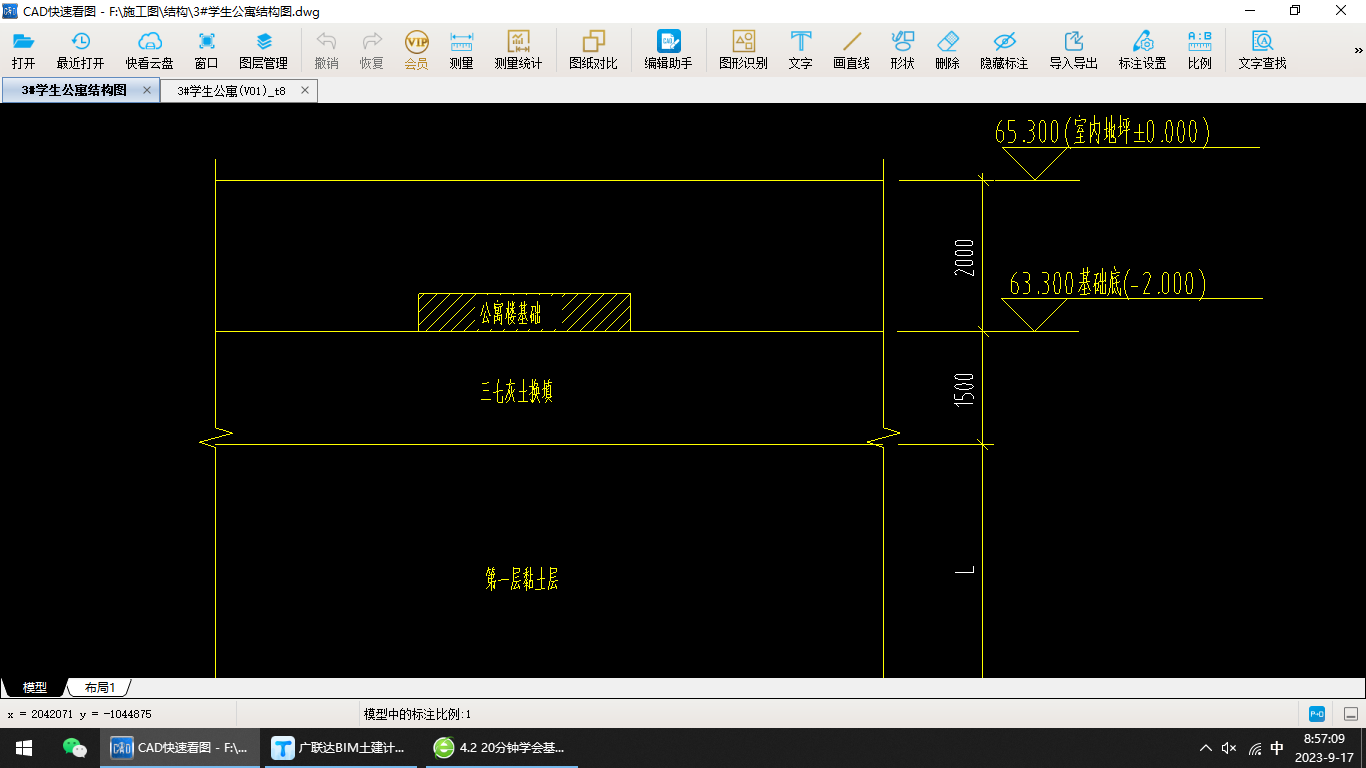This screenshot has height=768, width=1366.
Task: Open the VIP 会员 membership icon
Action: (x=416, y=51)
